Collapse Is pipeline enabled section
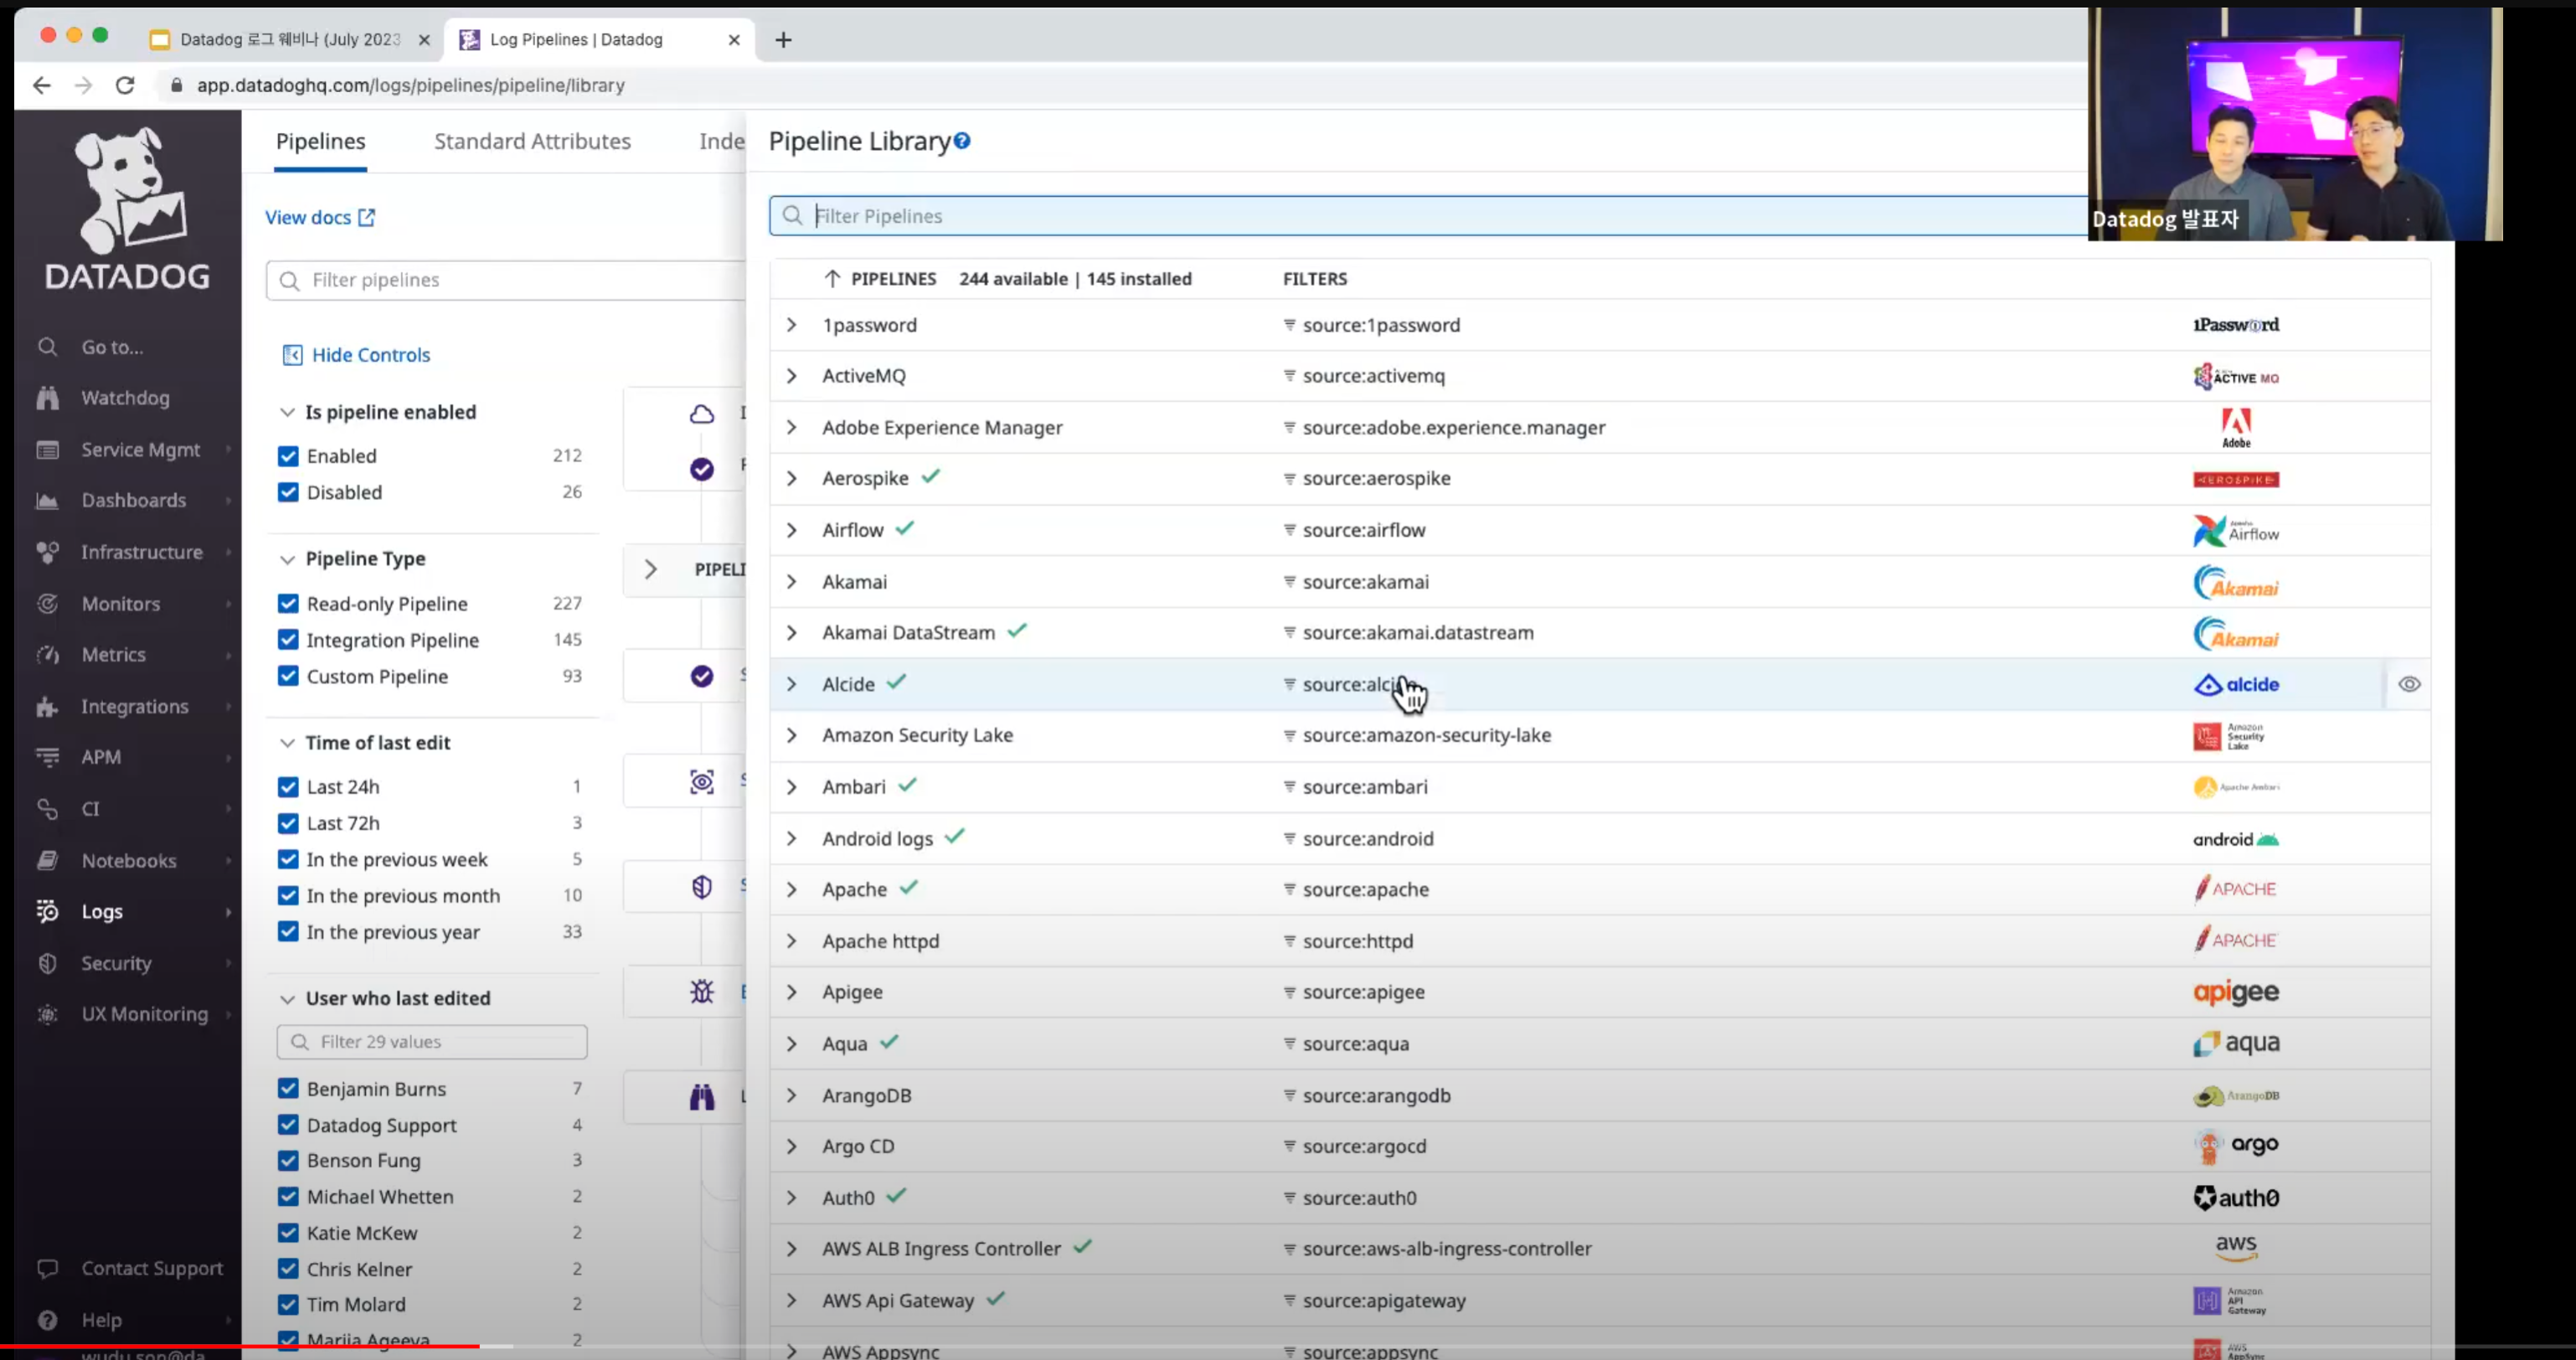 point(287,412)
